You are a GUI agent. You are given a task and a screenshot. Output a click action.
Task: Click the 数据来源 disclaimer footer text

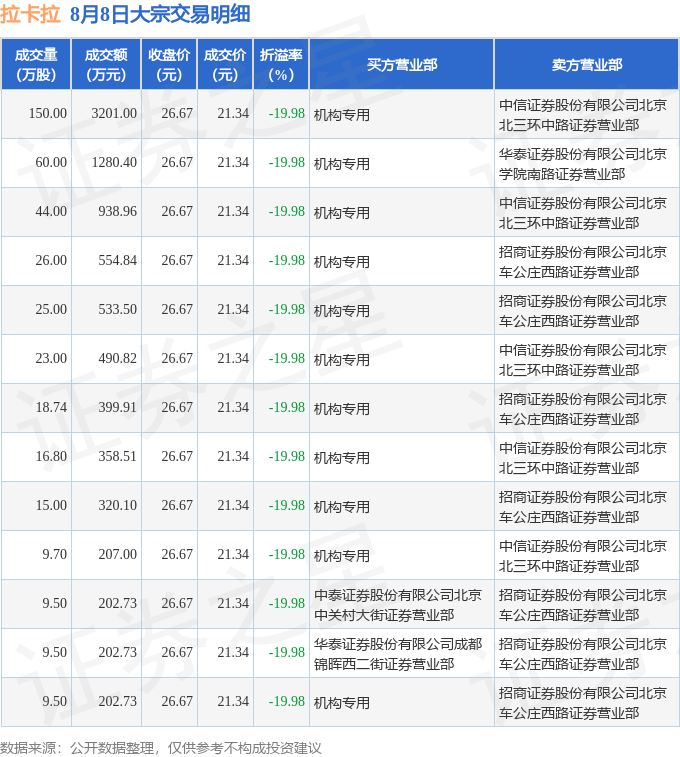(161, 748)
